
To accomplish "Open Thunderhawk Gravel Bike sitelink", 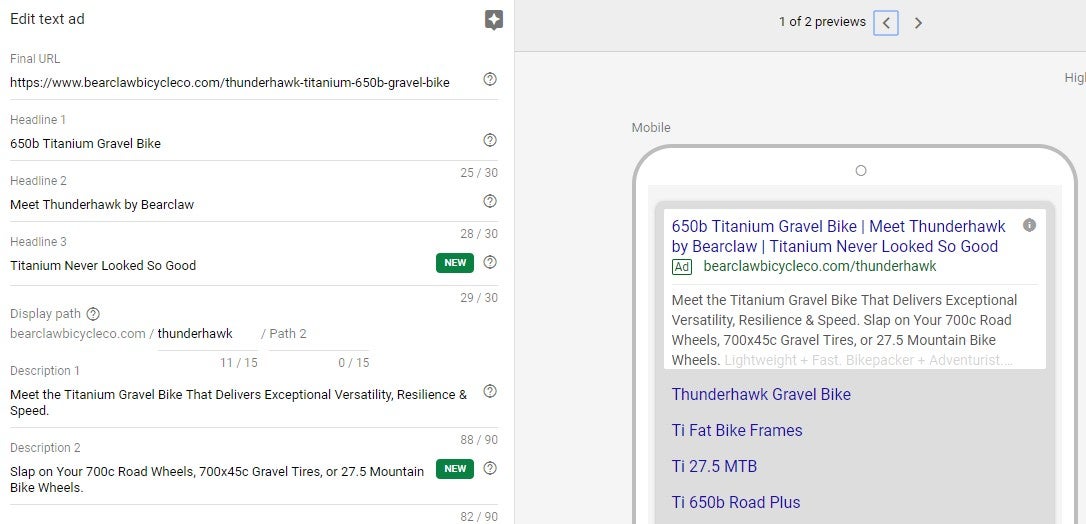I will [x=761, y=395].
